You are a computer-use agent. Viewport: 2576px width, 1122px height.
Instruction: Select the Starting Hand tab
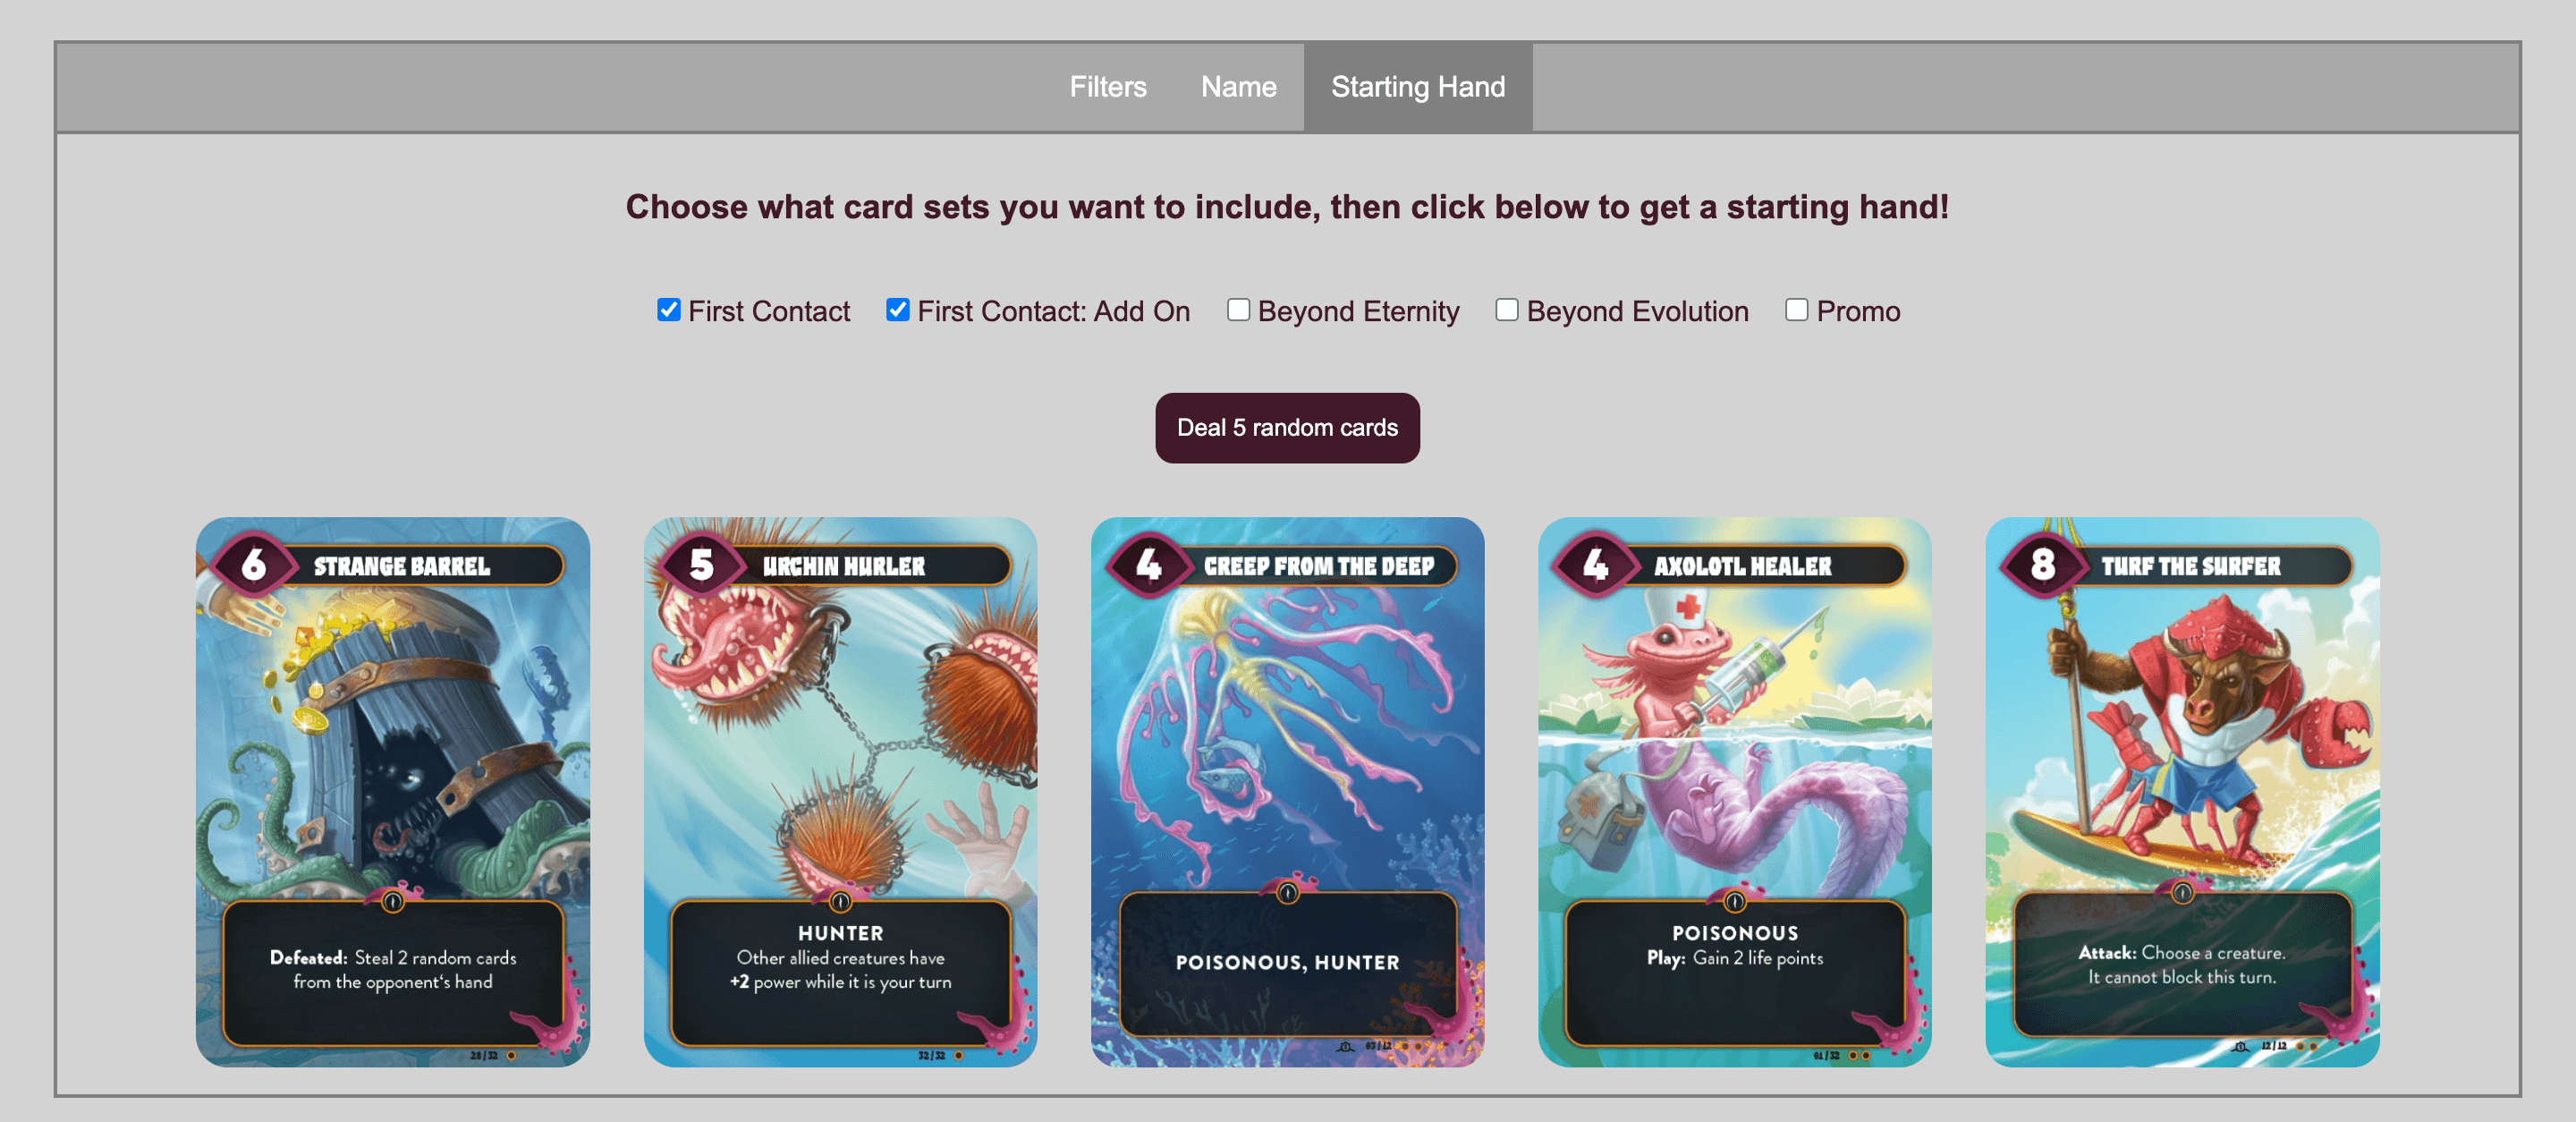(1418, 87)
